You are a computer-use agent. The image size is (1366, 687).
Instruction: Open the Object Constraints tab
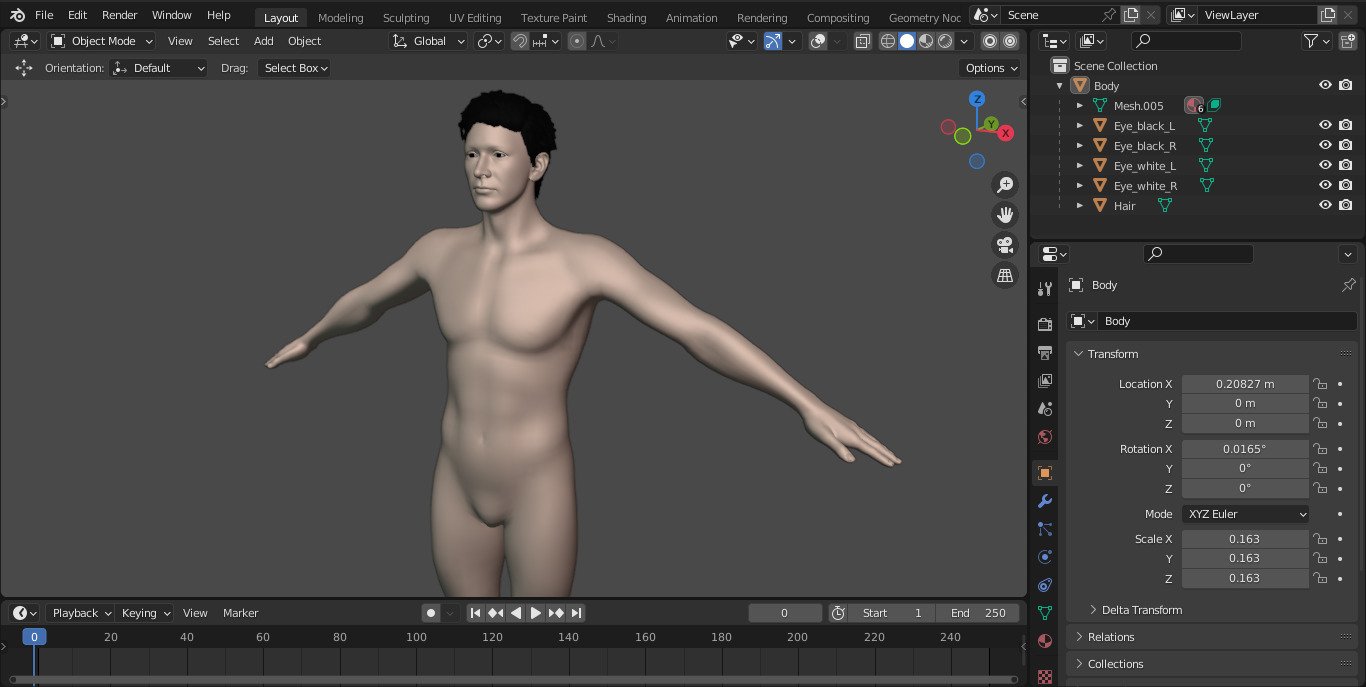coord(1045,585)
